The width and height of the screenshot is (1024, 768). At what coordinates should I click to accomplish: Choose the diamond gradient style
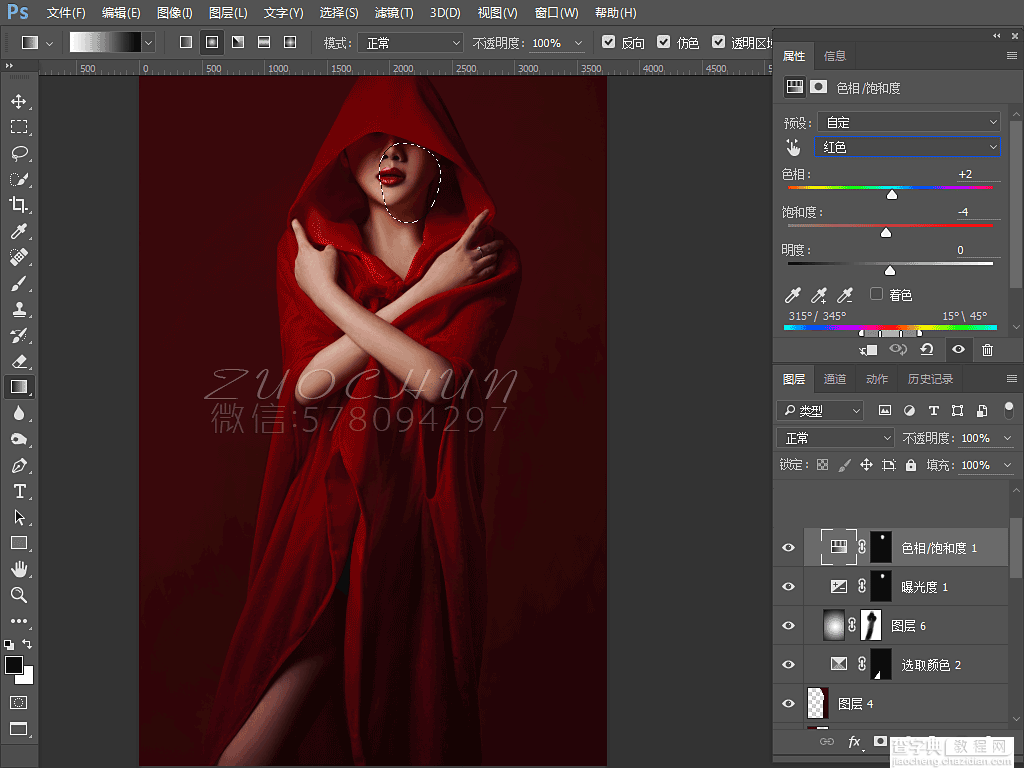tap(290, 42)
